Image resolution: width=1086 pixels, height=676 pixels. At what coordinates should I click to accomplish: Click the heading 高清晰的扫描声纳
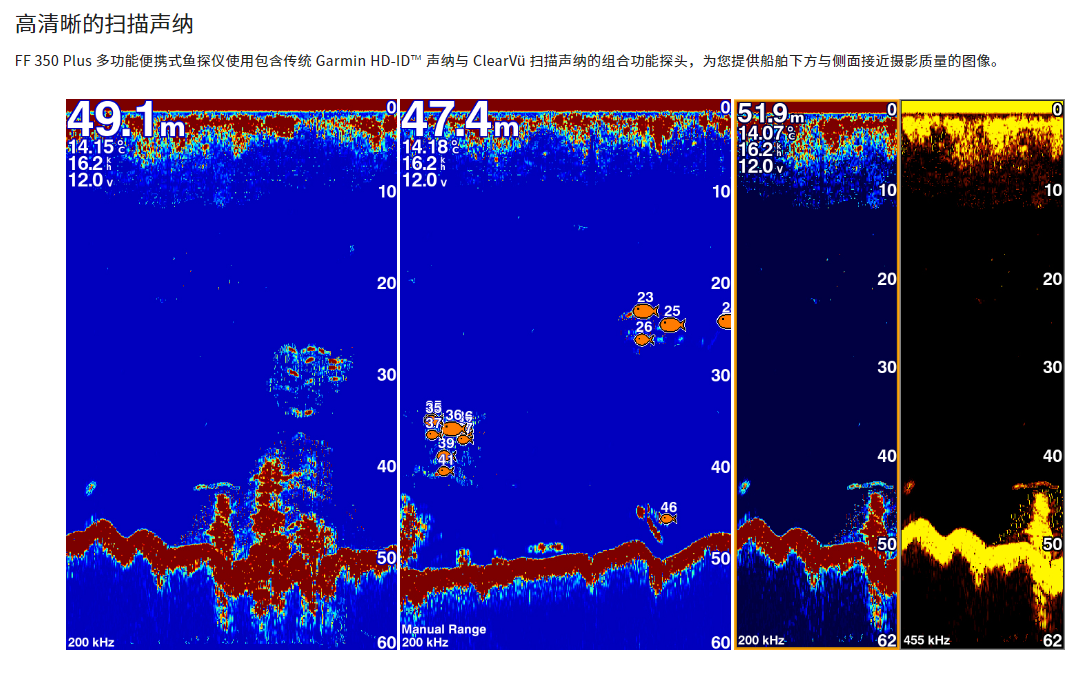[x=104, y=25]
